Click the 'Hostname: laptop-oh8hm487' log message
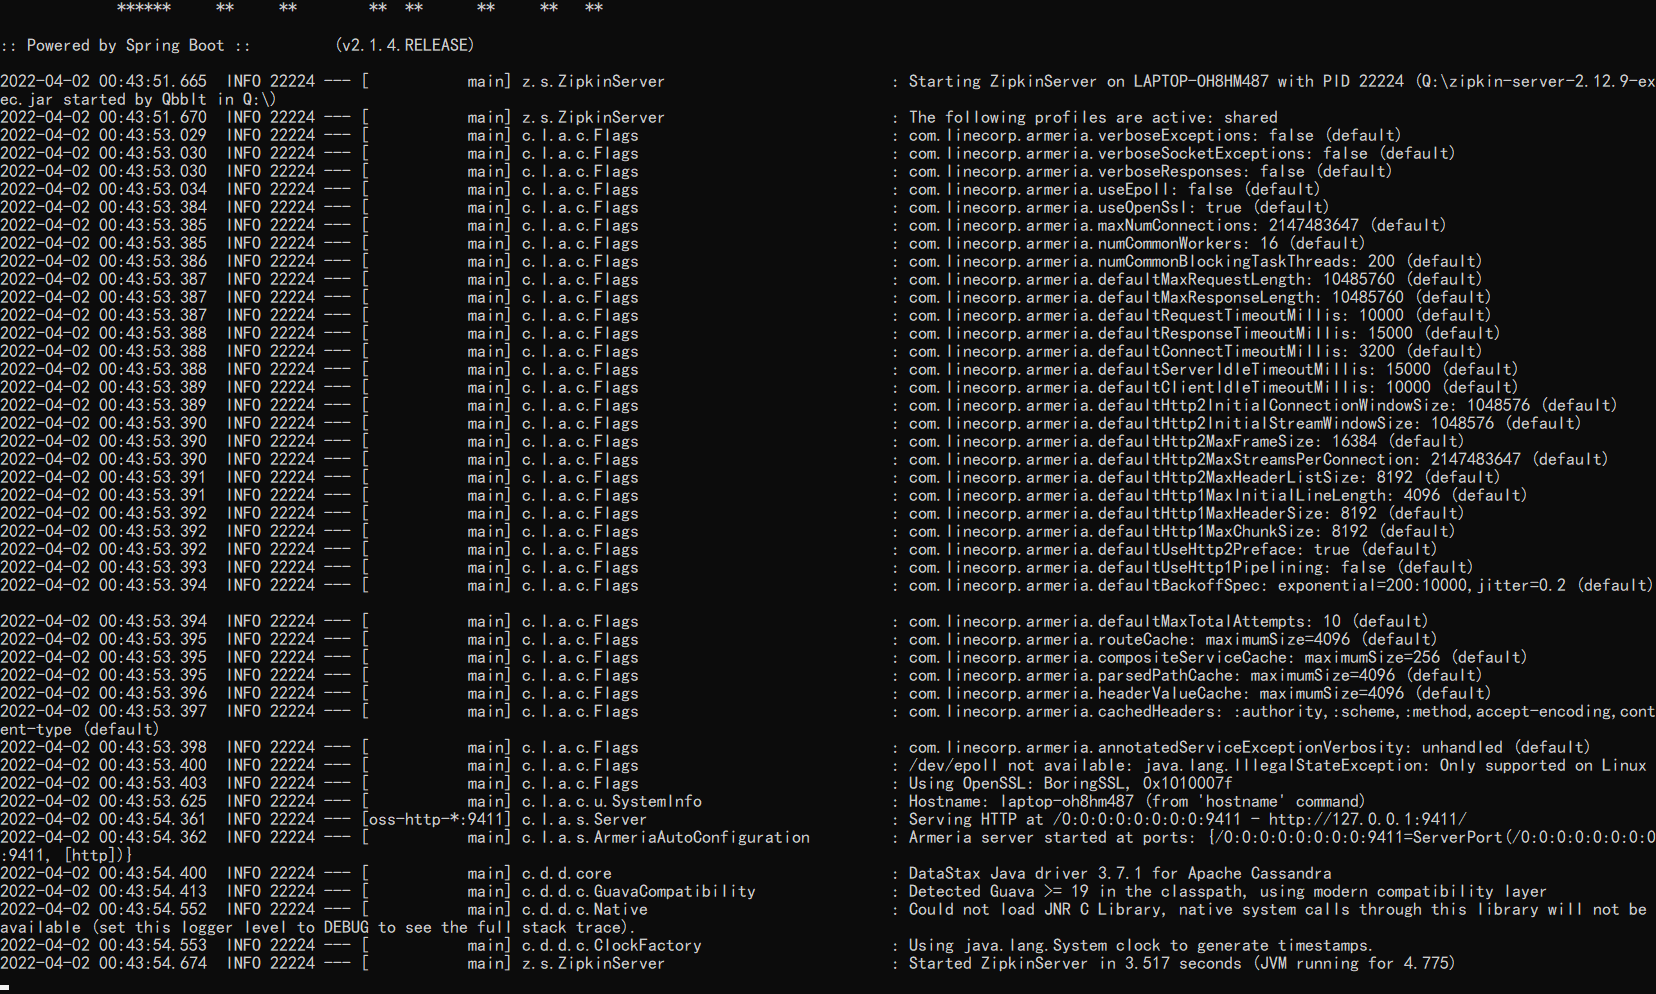 click(x=1137, y=801)
